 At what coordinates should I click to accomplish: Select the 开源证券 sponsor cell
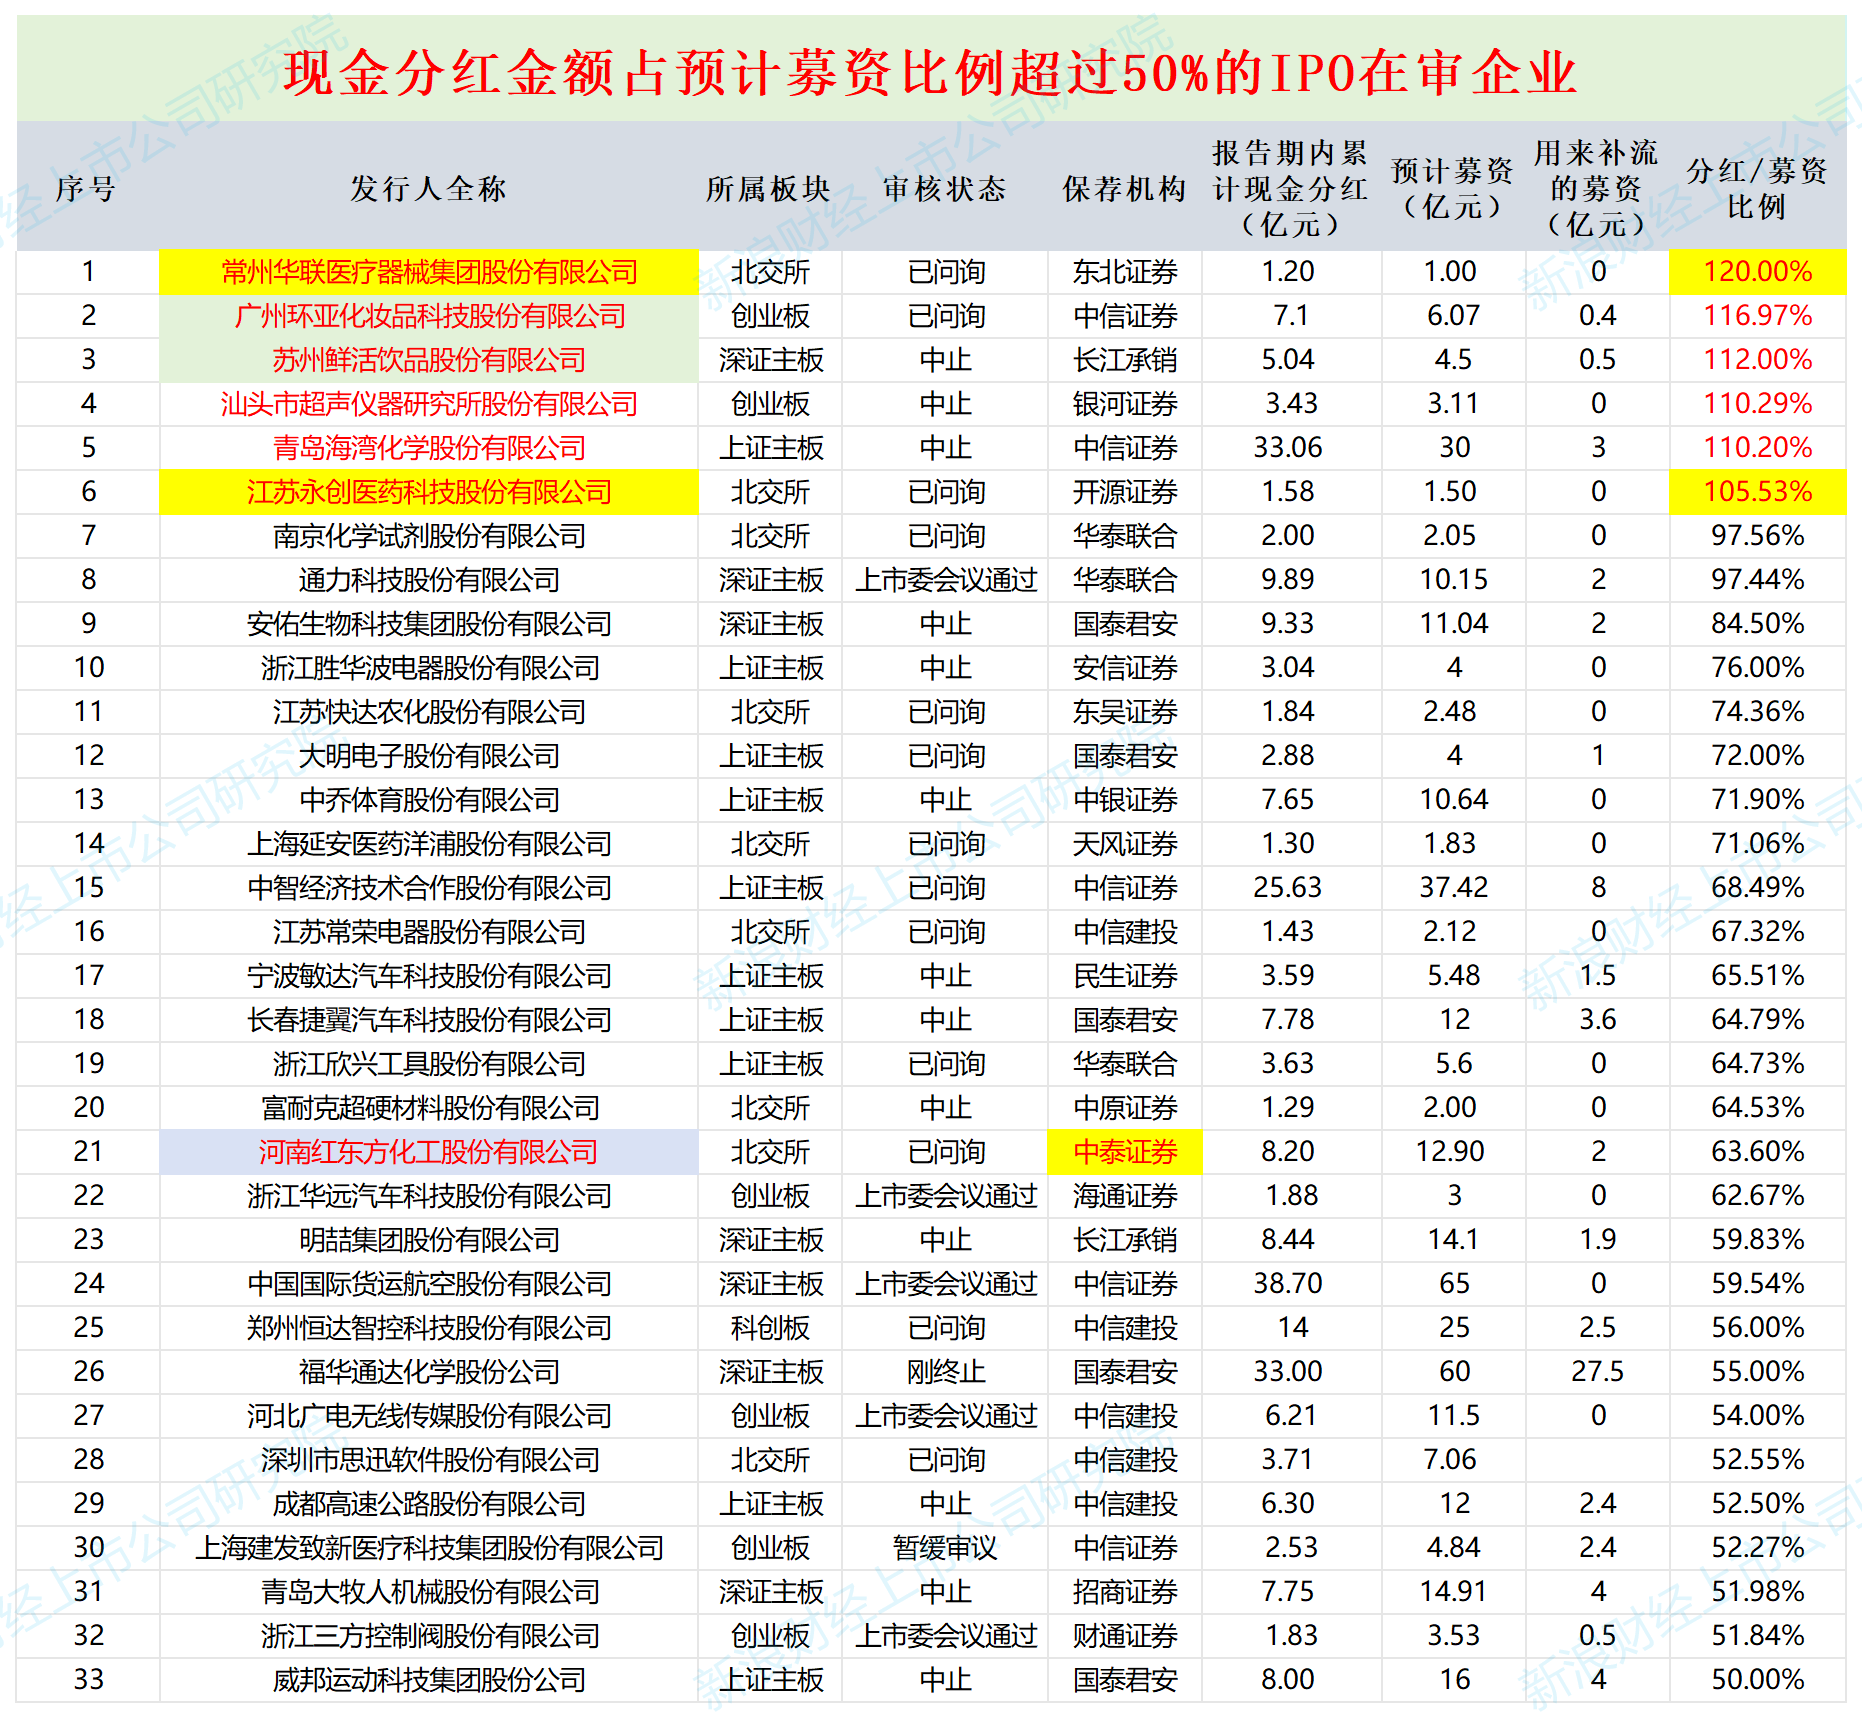(x=1125, y=492)
